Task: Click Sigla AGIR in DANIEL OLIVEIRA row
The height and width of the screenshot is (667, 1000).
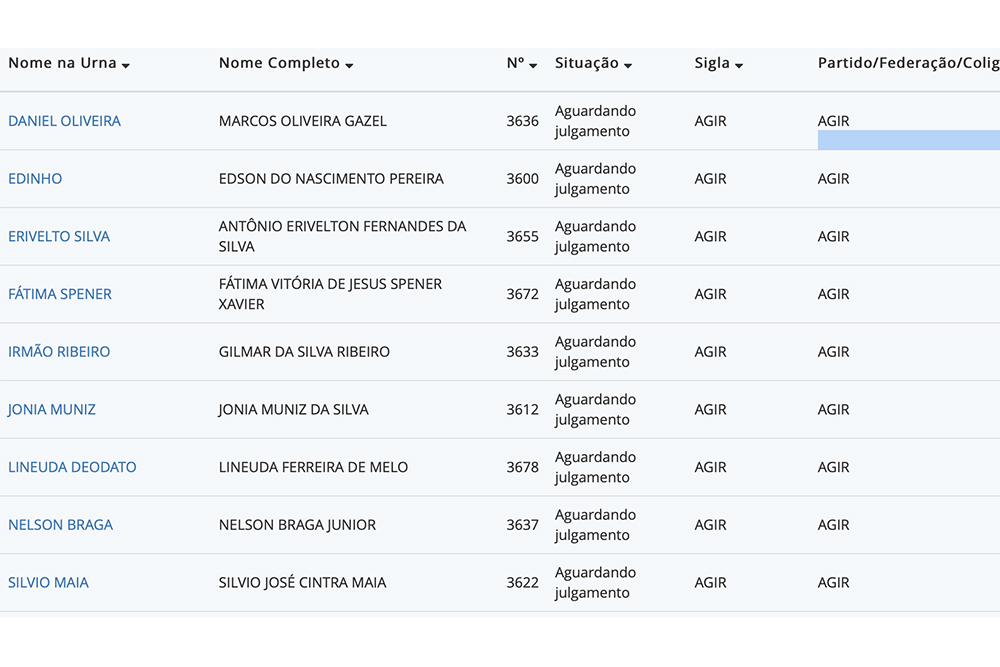Action: (710, 121)
